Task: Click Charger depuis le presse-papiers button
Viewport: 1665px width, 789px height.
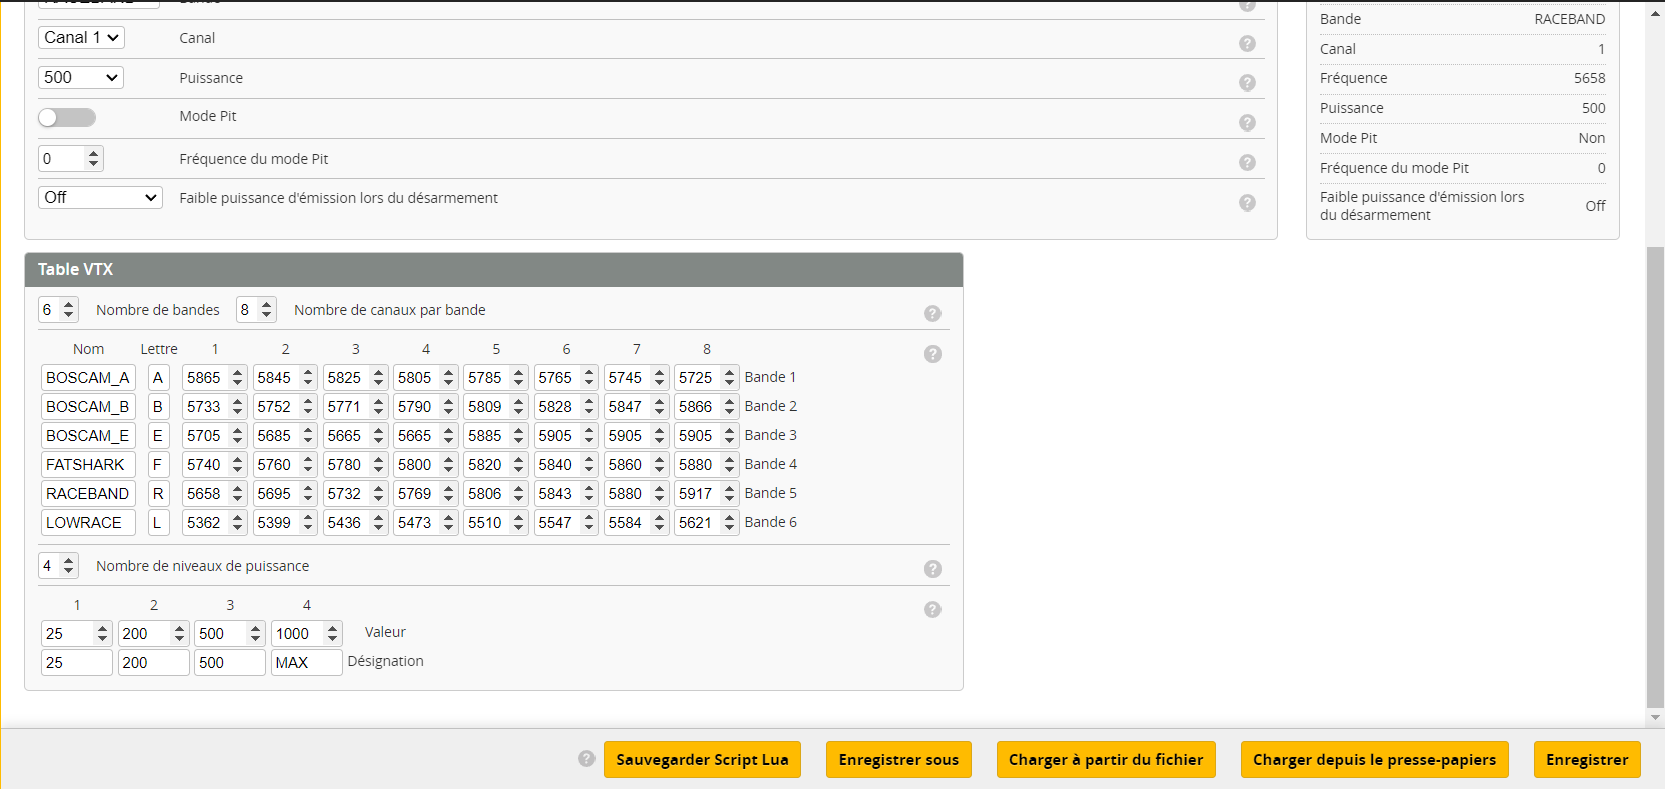Action: [1374, 760]
